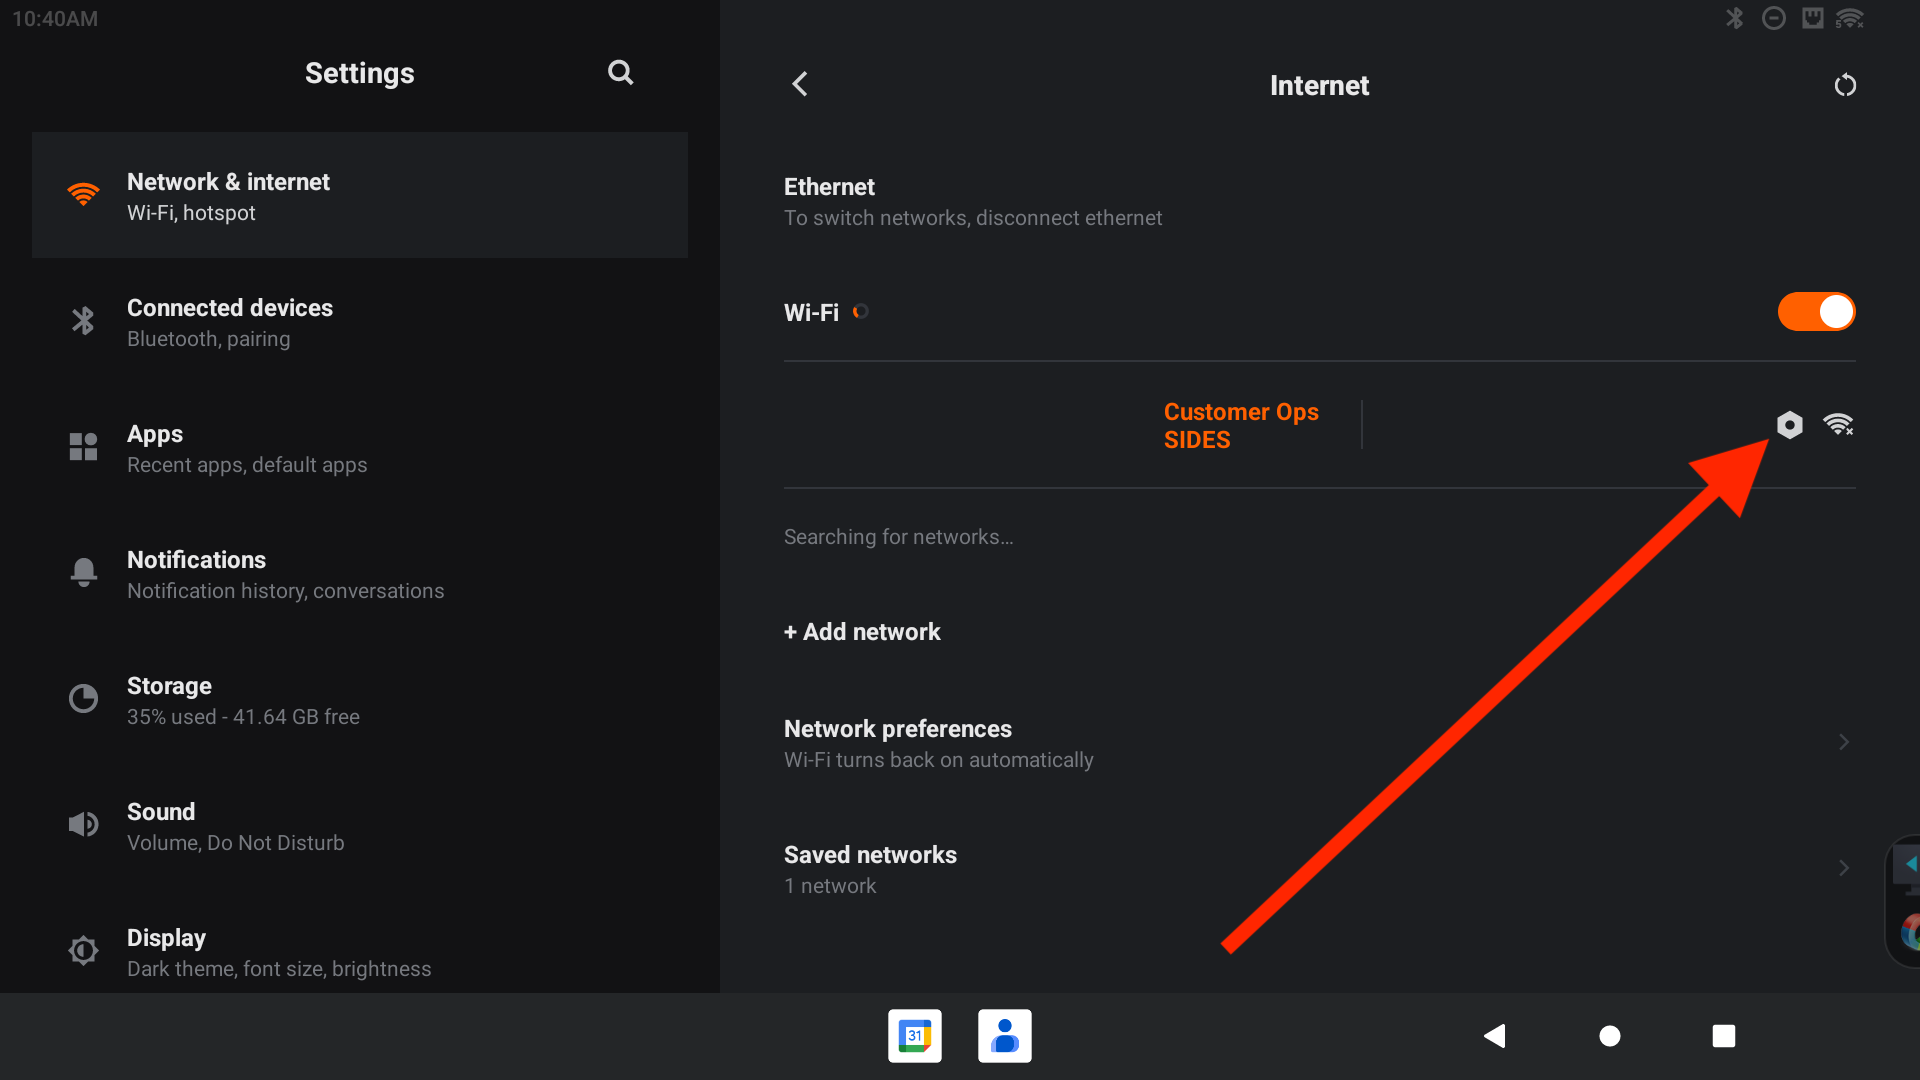Open Google Calendar from the taskbar

[914, 1036]
